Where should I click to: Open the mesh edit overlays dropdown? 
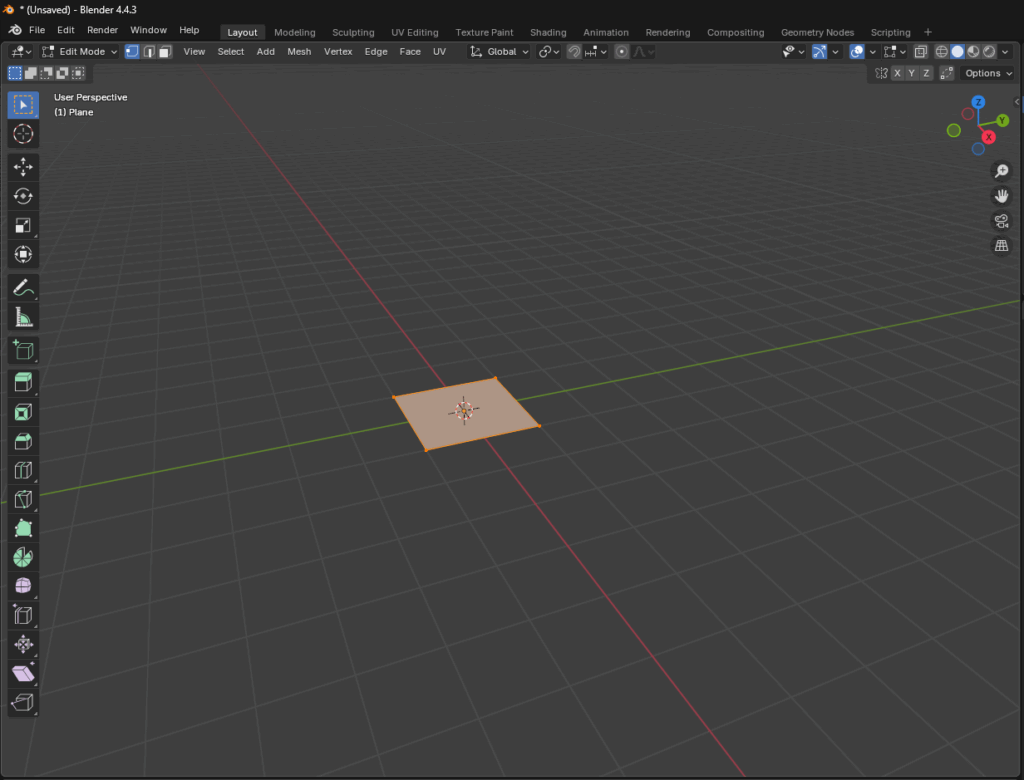894,52
